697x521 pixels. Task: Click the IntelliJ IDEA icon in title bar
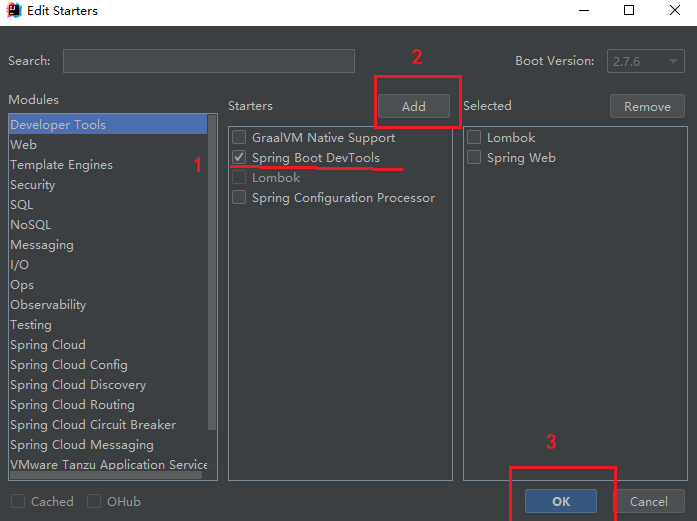(14, 10)
